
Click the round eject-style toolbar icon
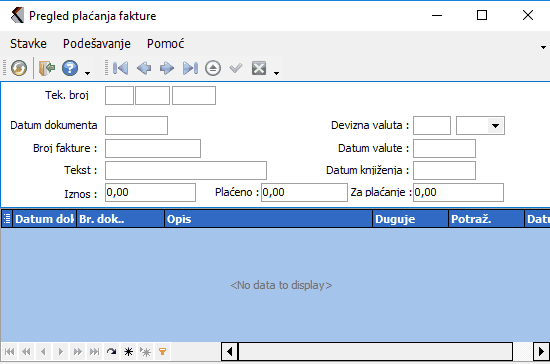pos(213,68)
